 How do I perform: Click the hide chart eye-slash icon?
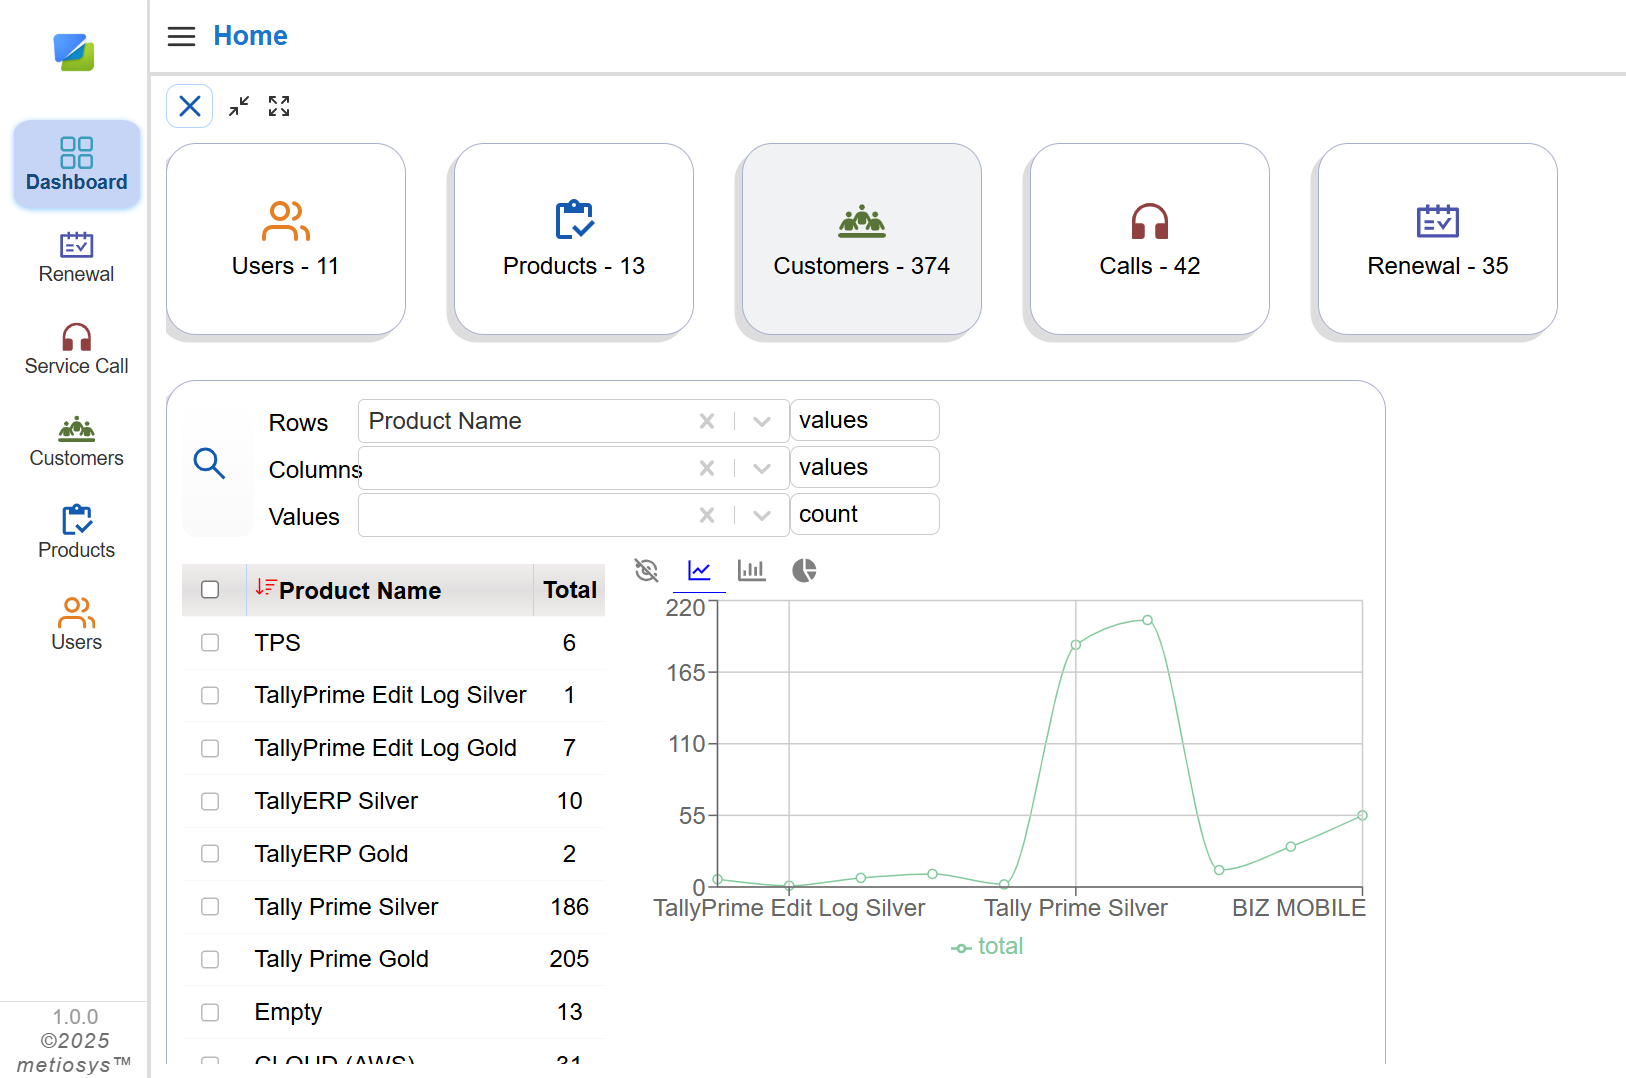[647, 570]
